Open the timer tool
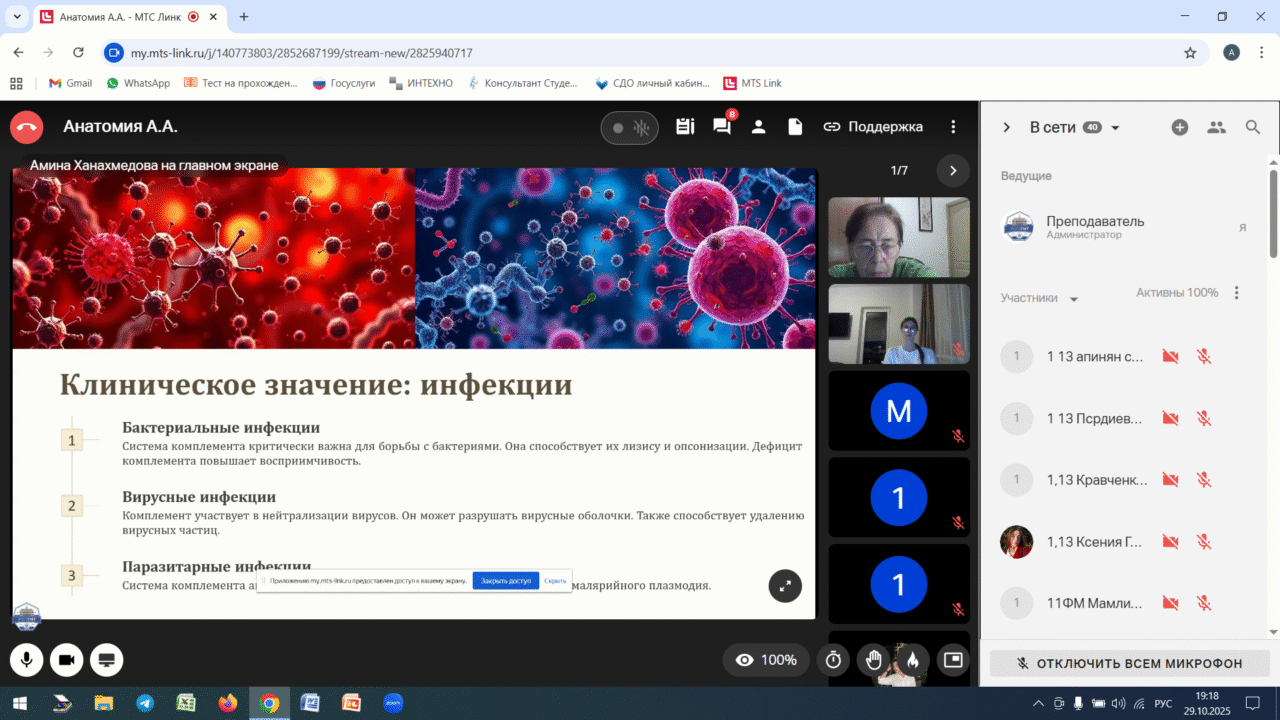The height and width of the screenshot is (720, 1280). (833, 660)
